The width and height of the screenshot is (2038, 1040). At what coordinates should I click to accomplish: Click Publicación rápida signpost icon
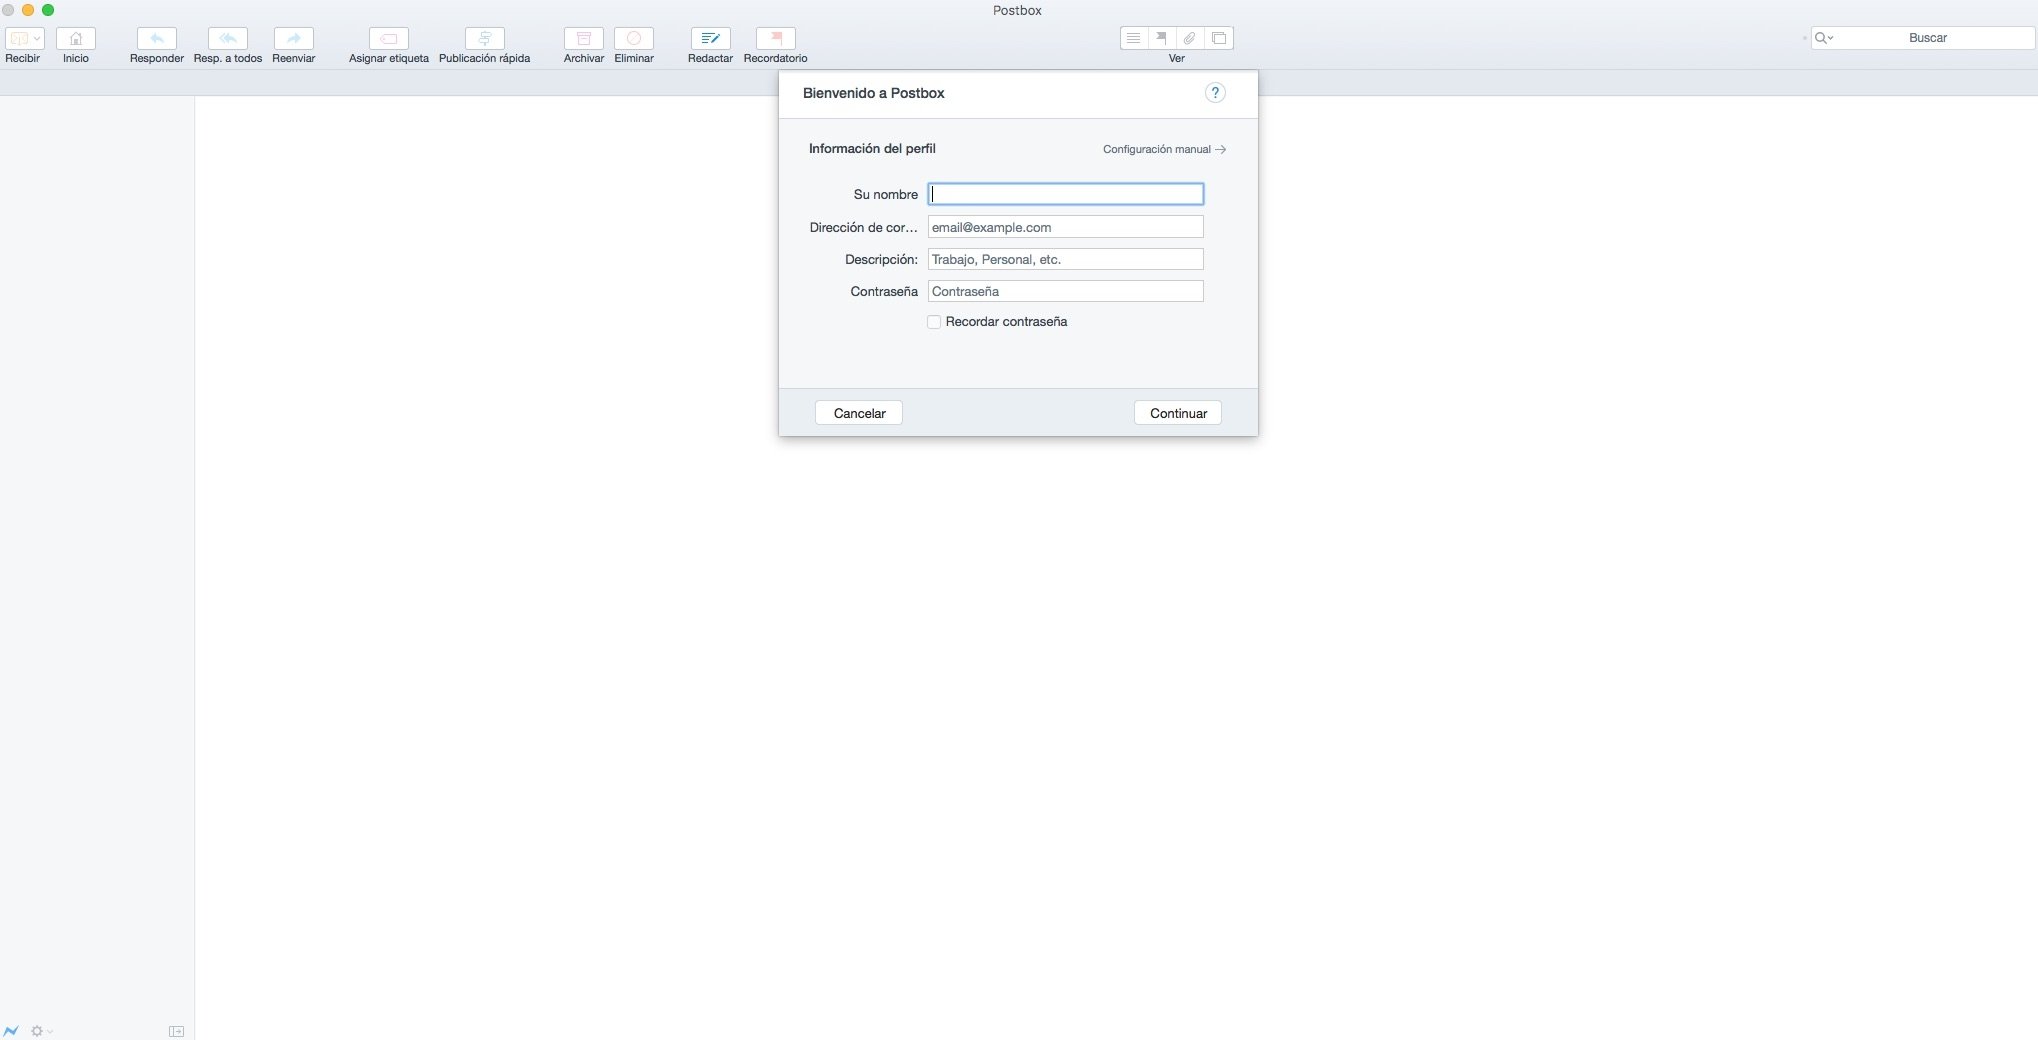(485, 38)
